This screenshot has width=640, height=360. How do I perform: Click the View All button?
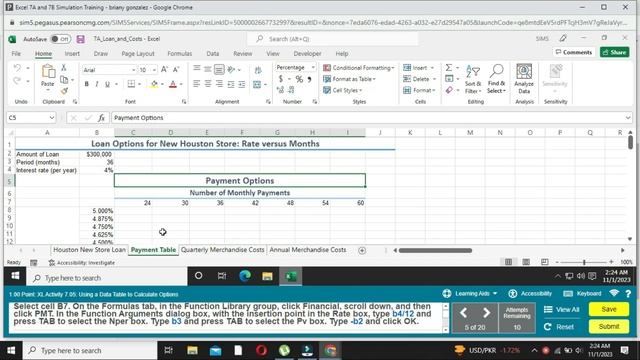click(x=562, y=309)
